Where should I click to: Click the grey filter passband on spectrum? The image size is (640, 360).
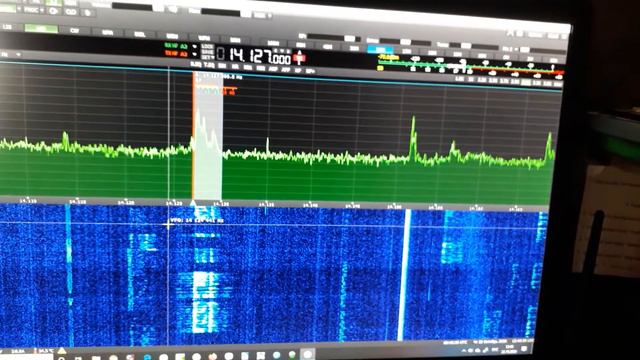tap(208, 137)
